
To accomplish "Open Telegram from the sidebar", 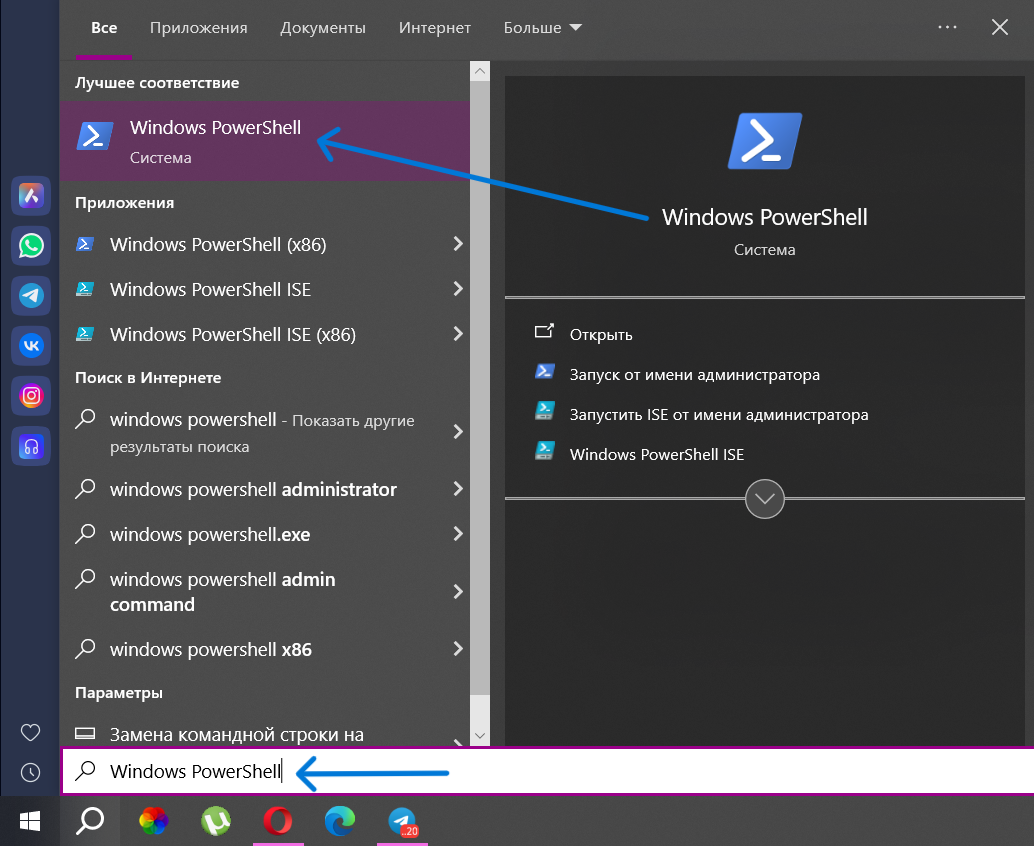I will tap(31, 295).
